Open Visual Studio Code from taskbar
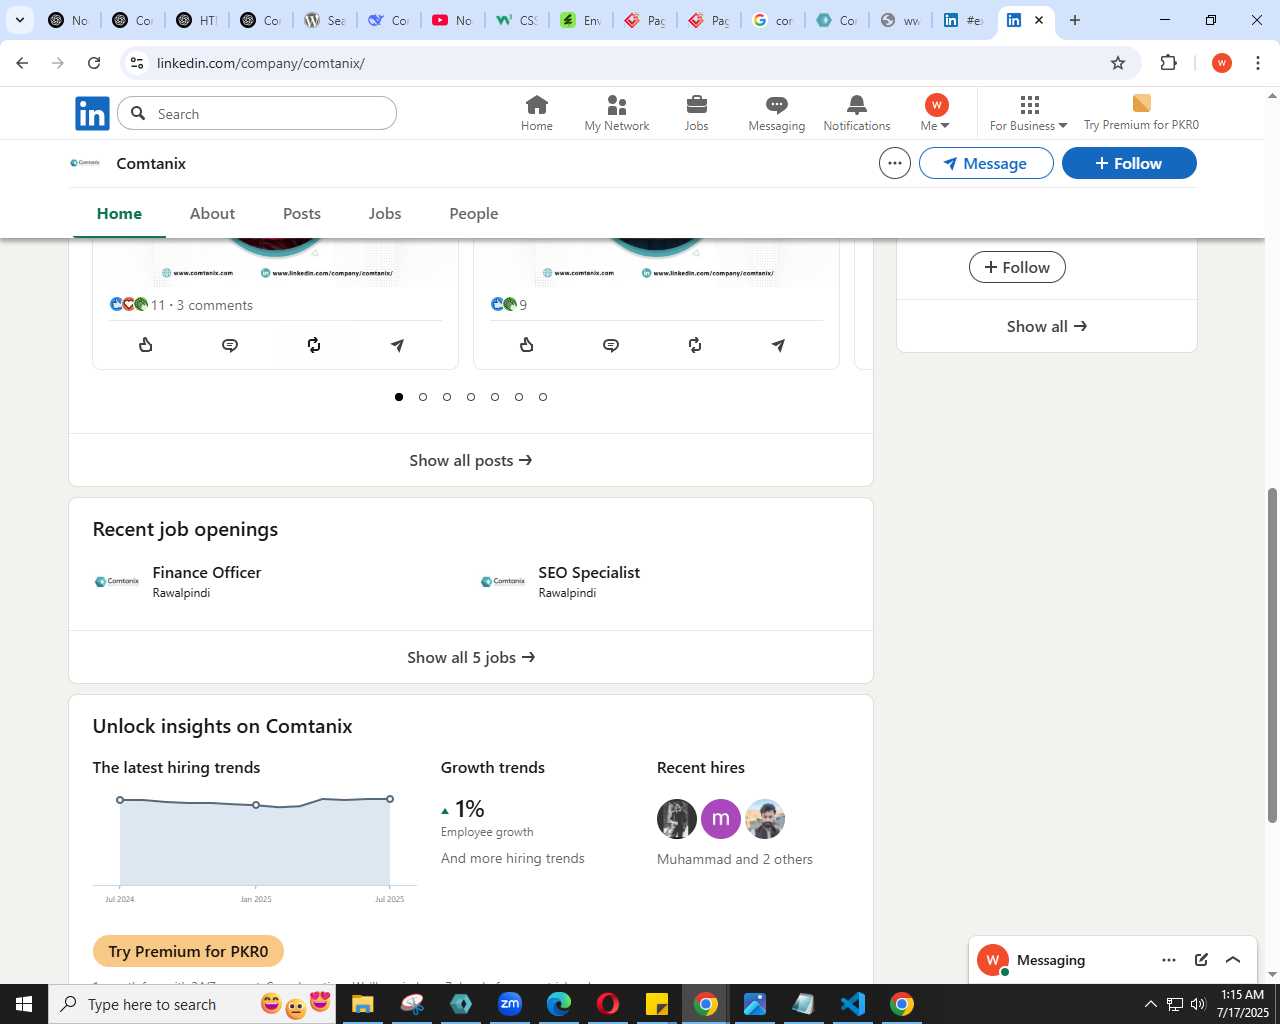This screenshot has width=1280, height=1024. pyautogui.click(x=853, y=1004)
